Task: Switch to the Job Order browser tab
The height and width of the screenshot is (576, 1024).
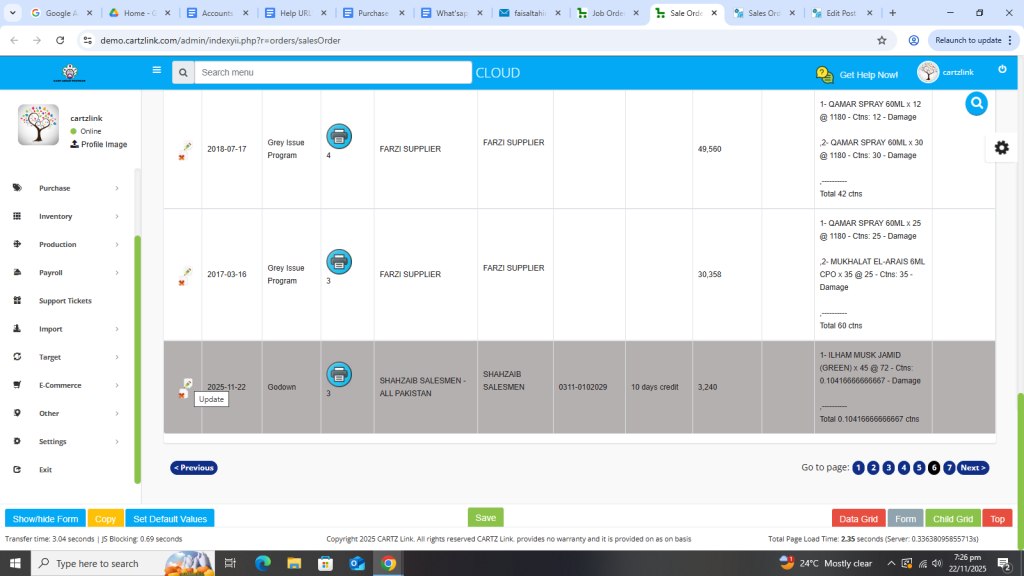Action: coord(607,13)
